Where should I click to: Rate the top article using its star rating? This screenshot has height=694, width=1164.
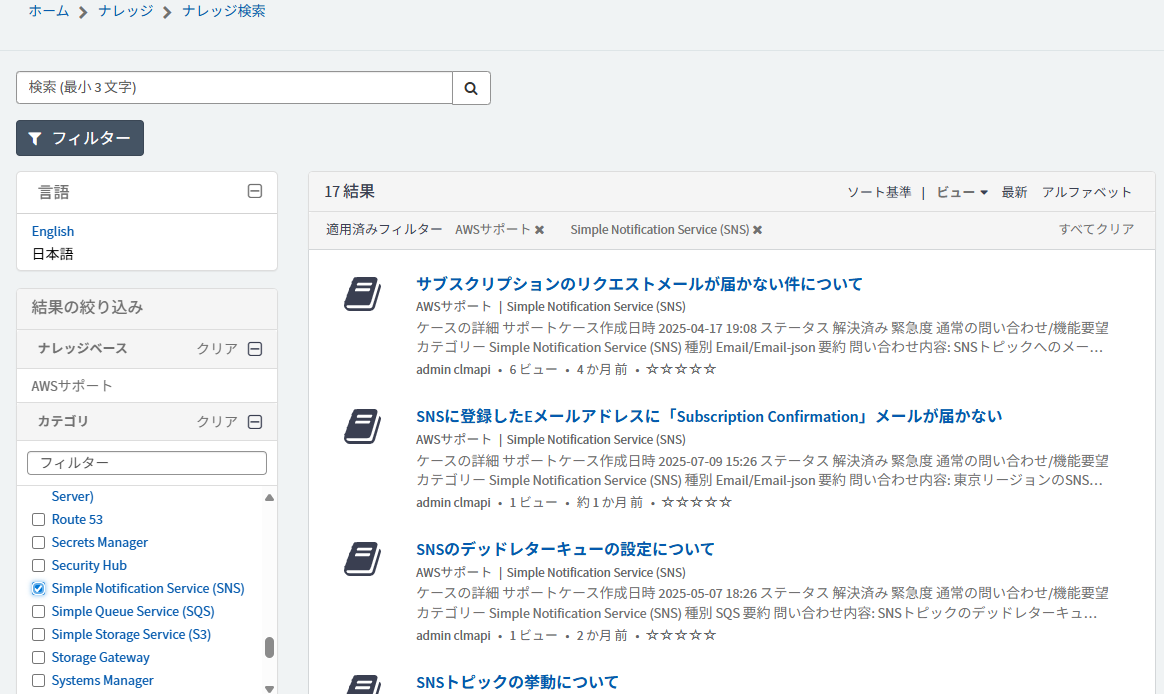click(680, 369)
